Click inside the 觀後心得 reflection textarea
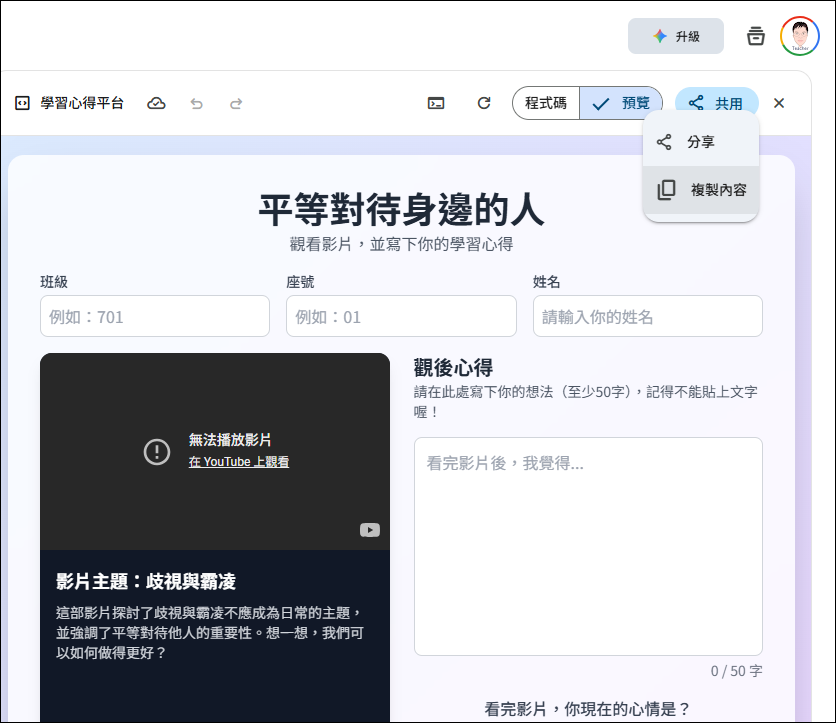 pyautogui.click(x=588, y=547)
